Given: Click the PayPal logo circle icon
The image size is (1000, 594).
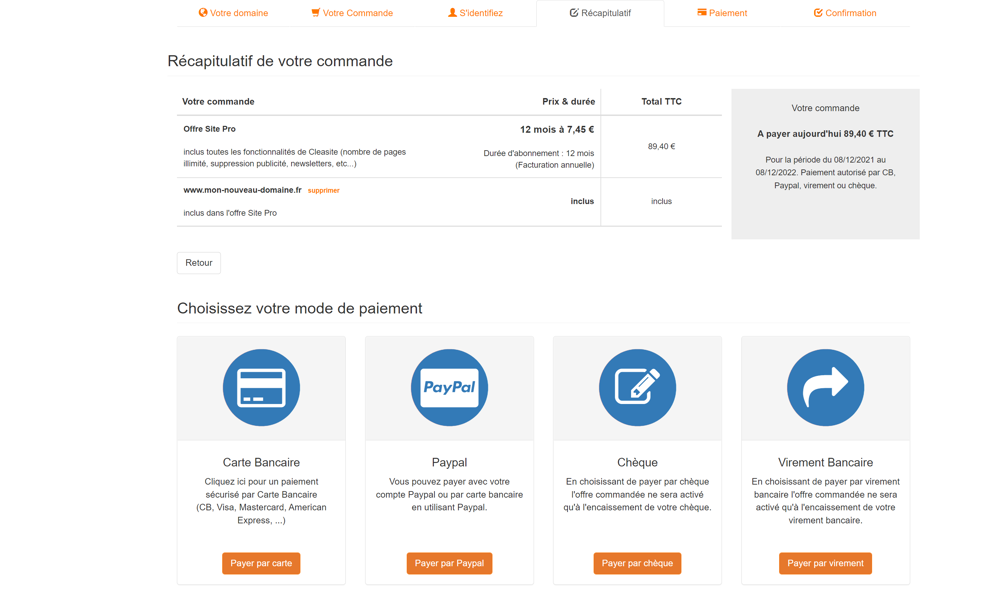Looking at the screenshot, I should coord(449,387).
